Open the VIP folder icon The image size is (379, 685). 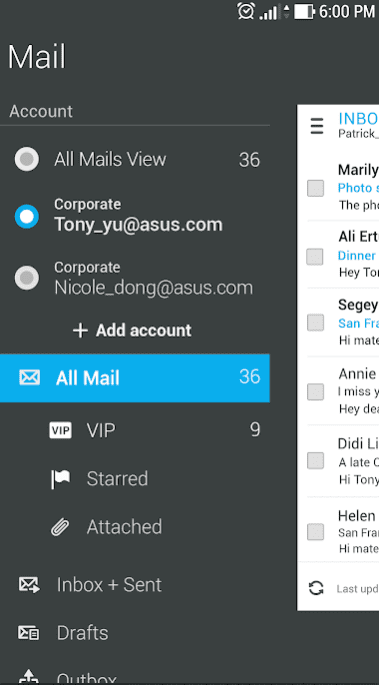[x=60, y=430]
